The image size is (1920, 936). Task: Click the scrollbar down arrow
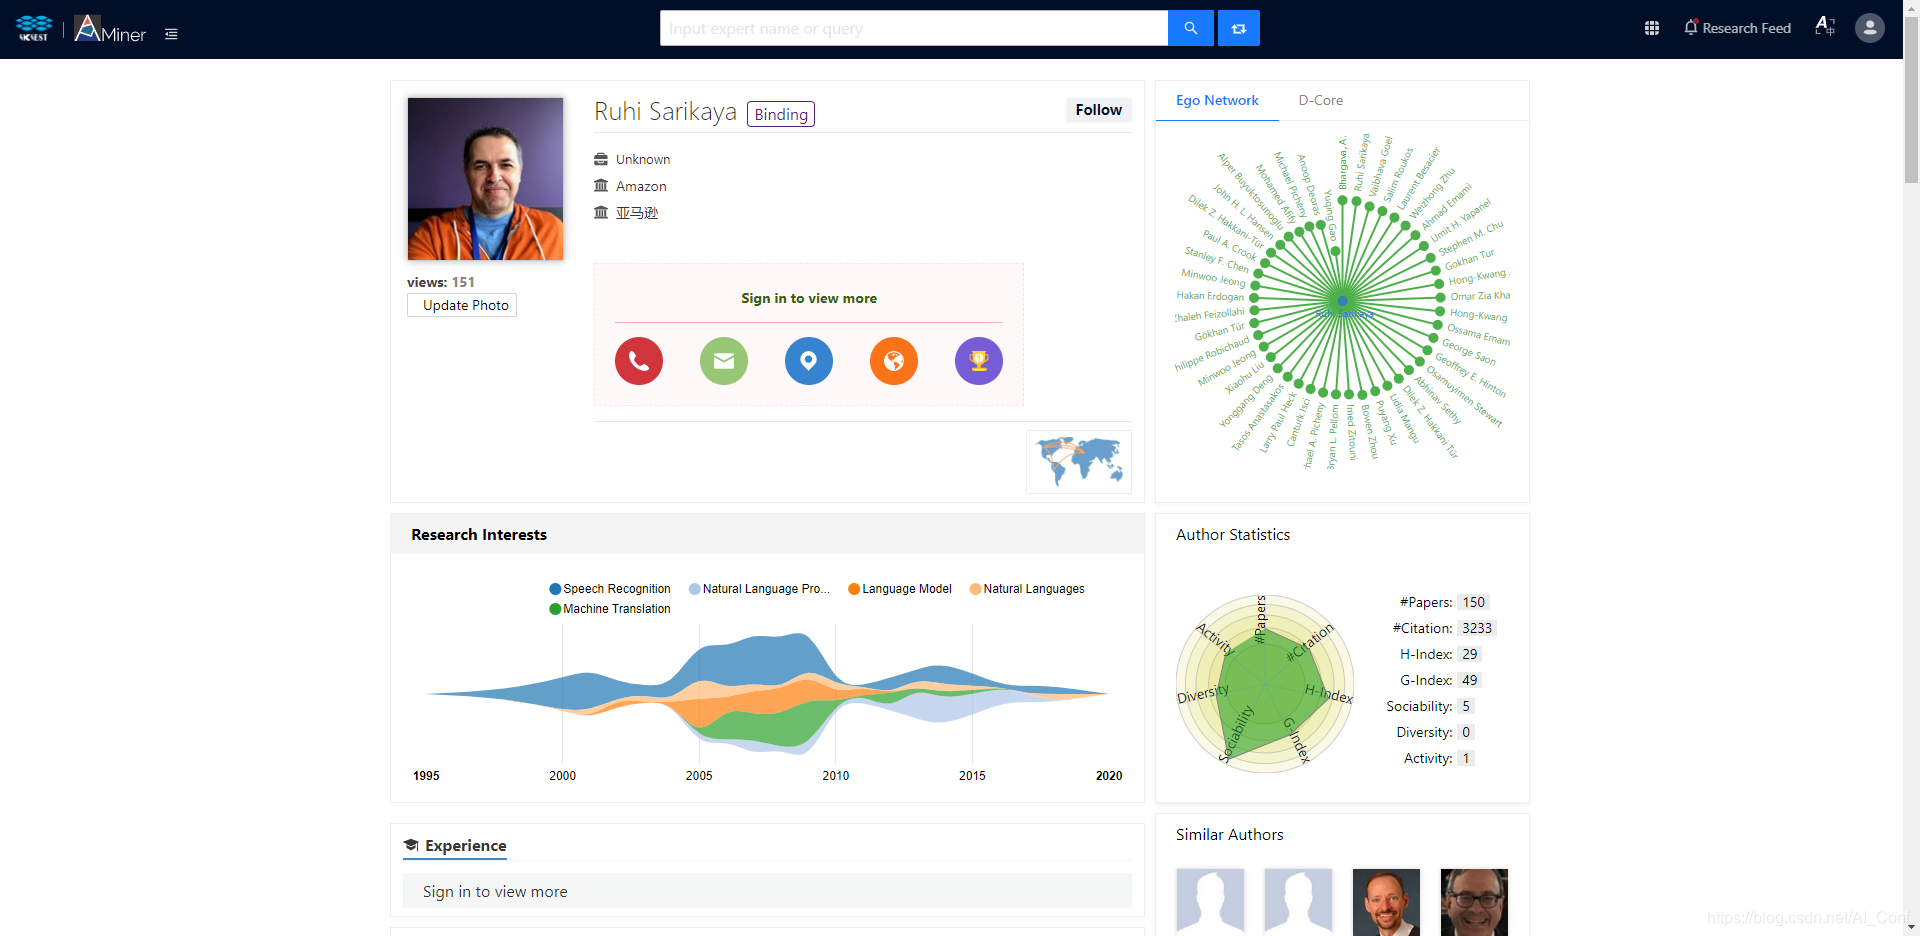[x=1911, y=927]
